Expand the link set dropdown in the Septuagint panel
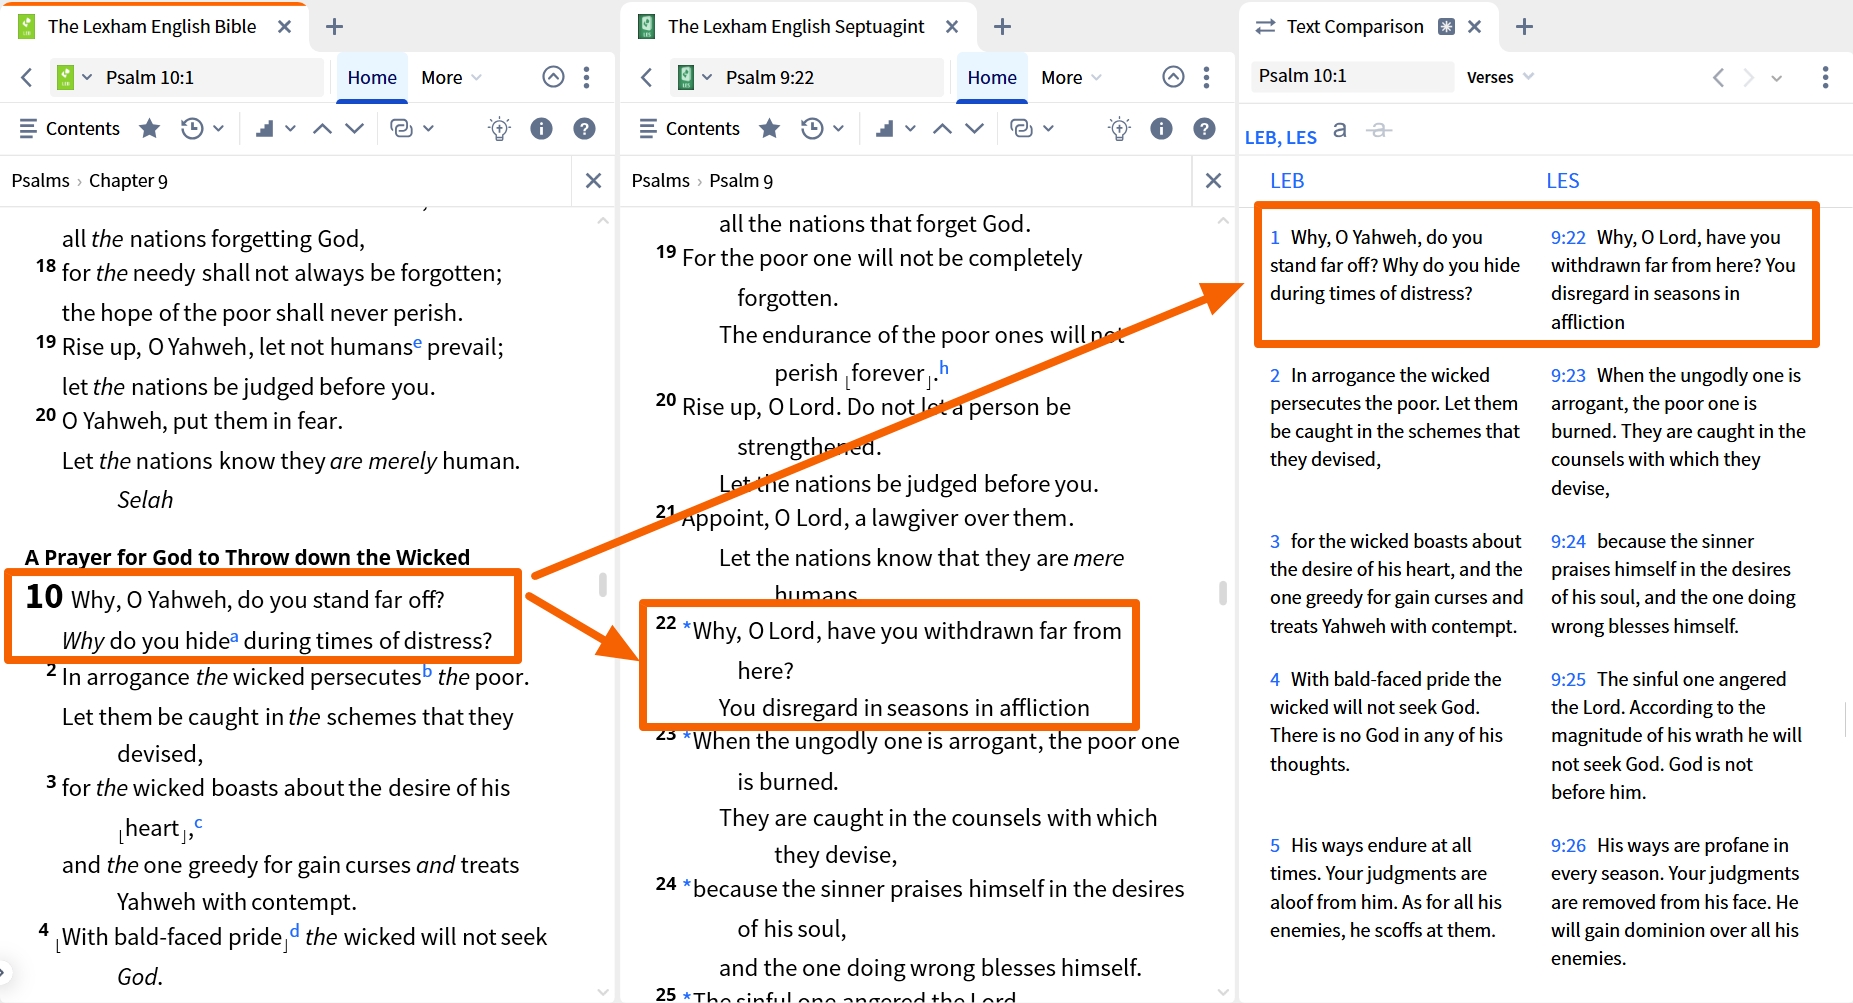The width and height of the screenshot is (1853, 1003). coord(1049,128)
